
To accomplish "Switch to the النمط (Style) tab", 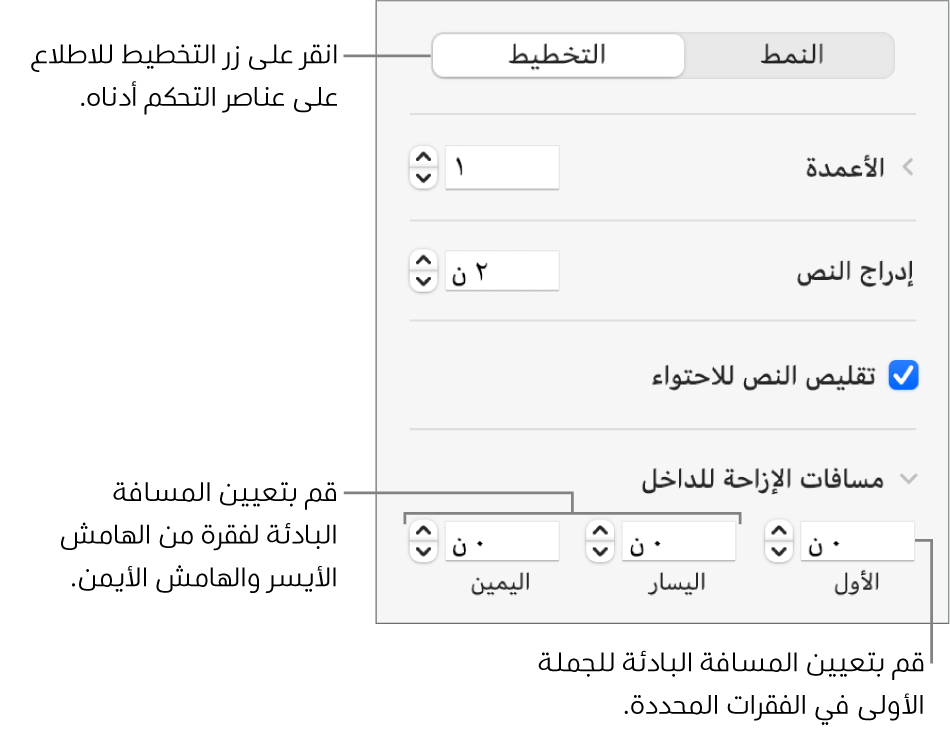I will point(788,55).
